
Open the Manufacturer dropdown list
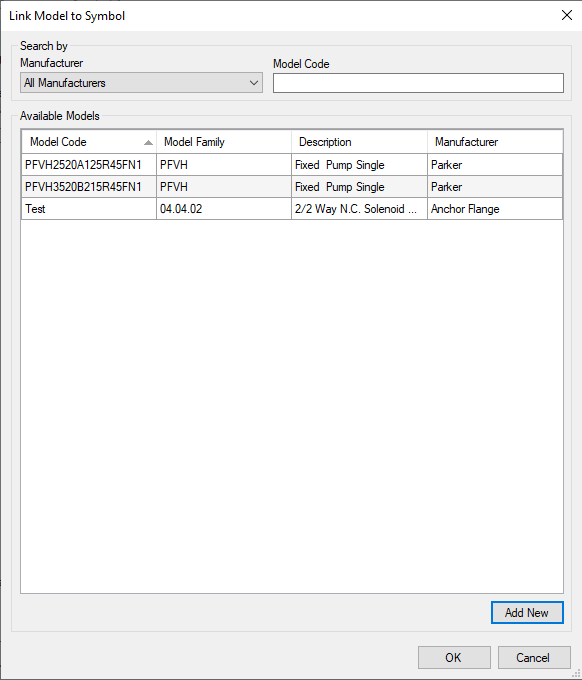pyautogui.click(x=141, y=83)
